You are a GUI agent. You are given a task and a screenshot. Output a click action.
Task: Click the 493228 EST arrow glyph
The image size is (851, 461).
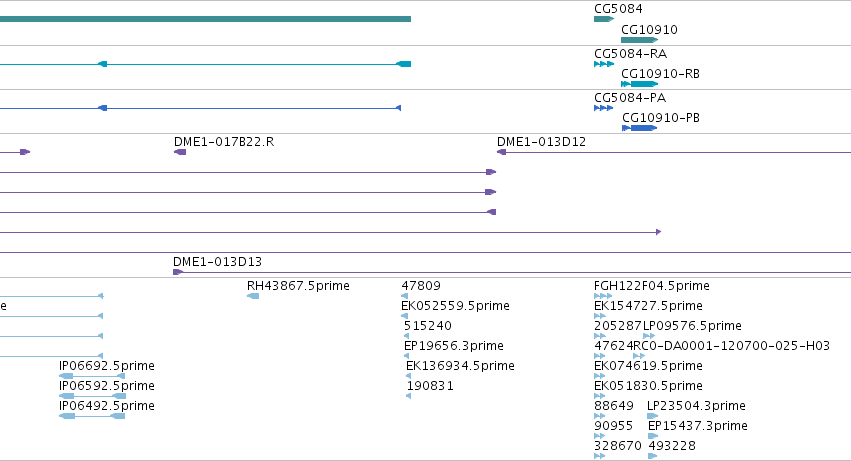[x=652, y=456]
